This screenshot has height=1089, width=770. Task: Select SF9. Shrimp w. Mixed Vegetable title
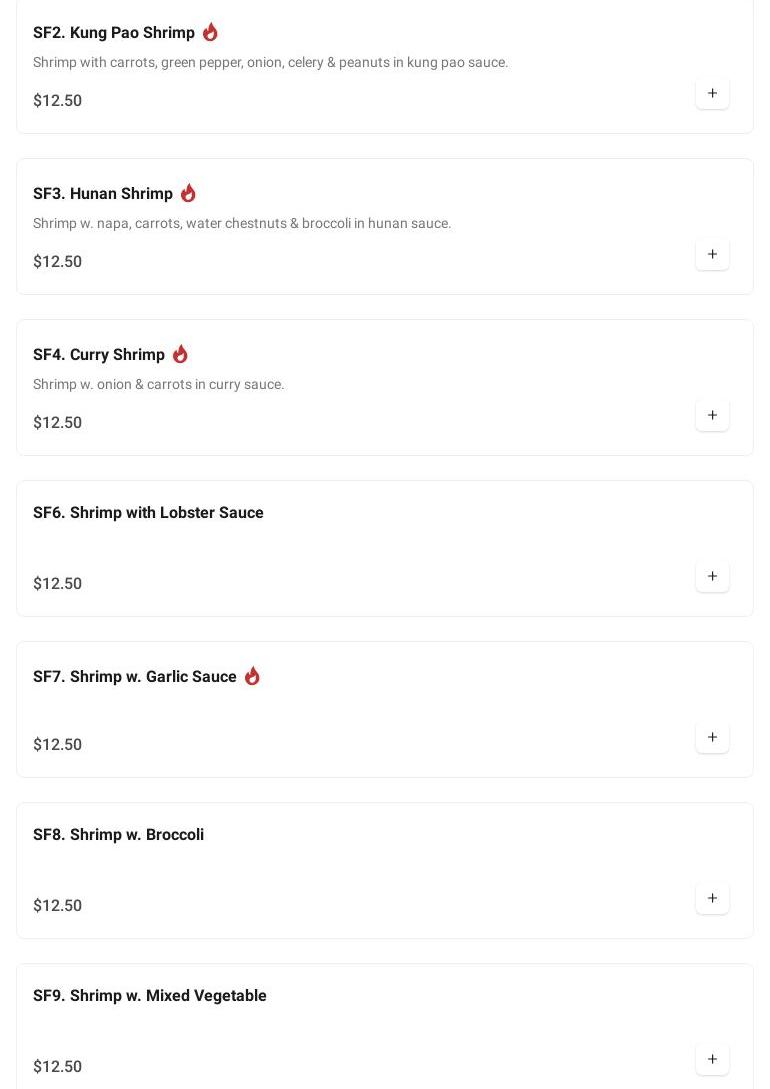coord(150,996)
